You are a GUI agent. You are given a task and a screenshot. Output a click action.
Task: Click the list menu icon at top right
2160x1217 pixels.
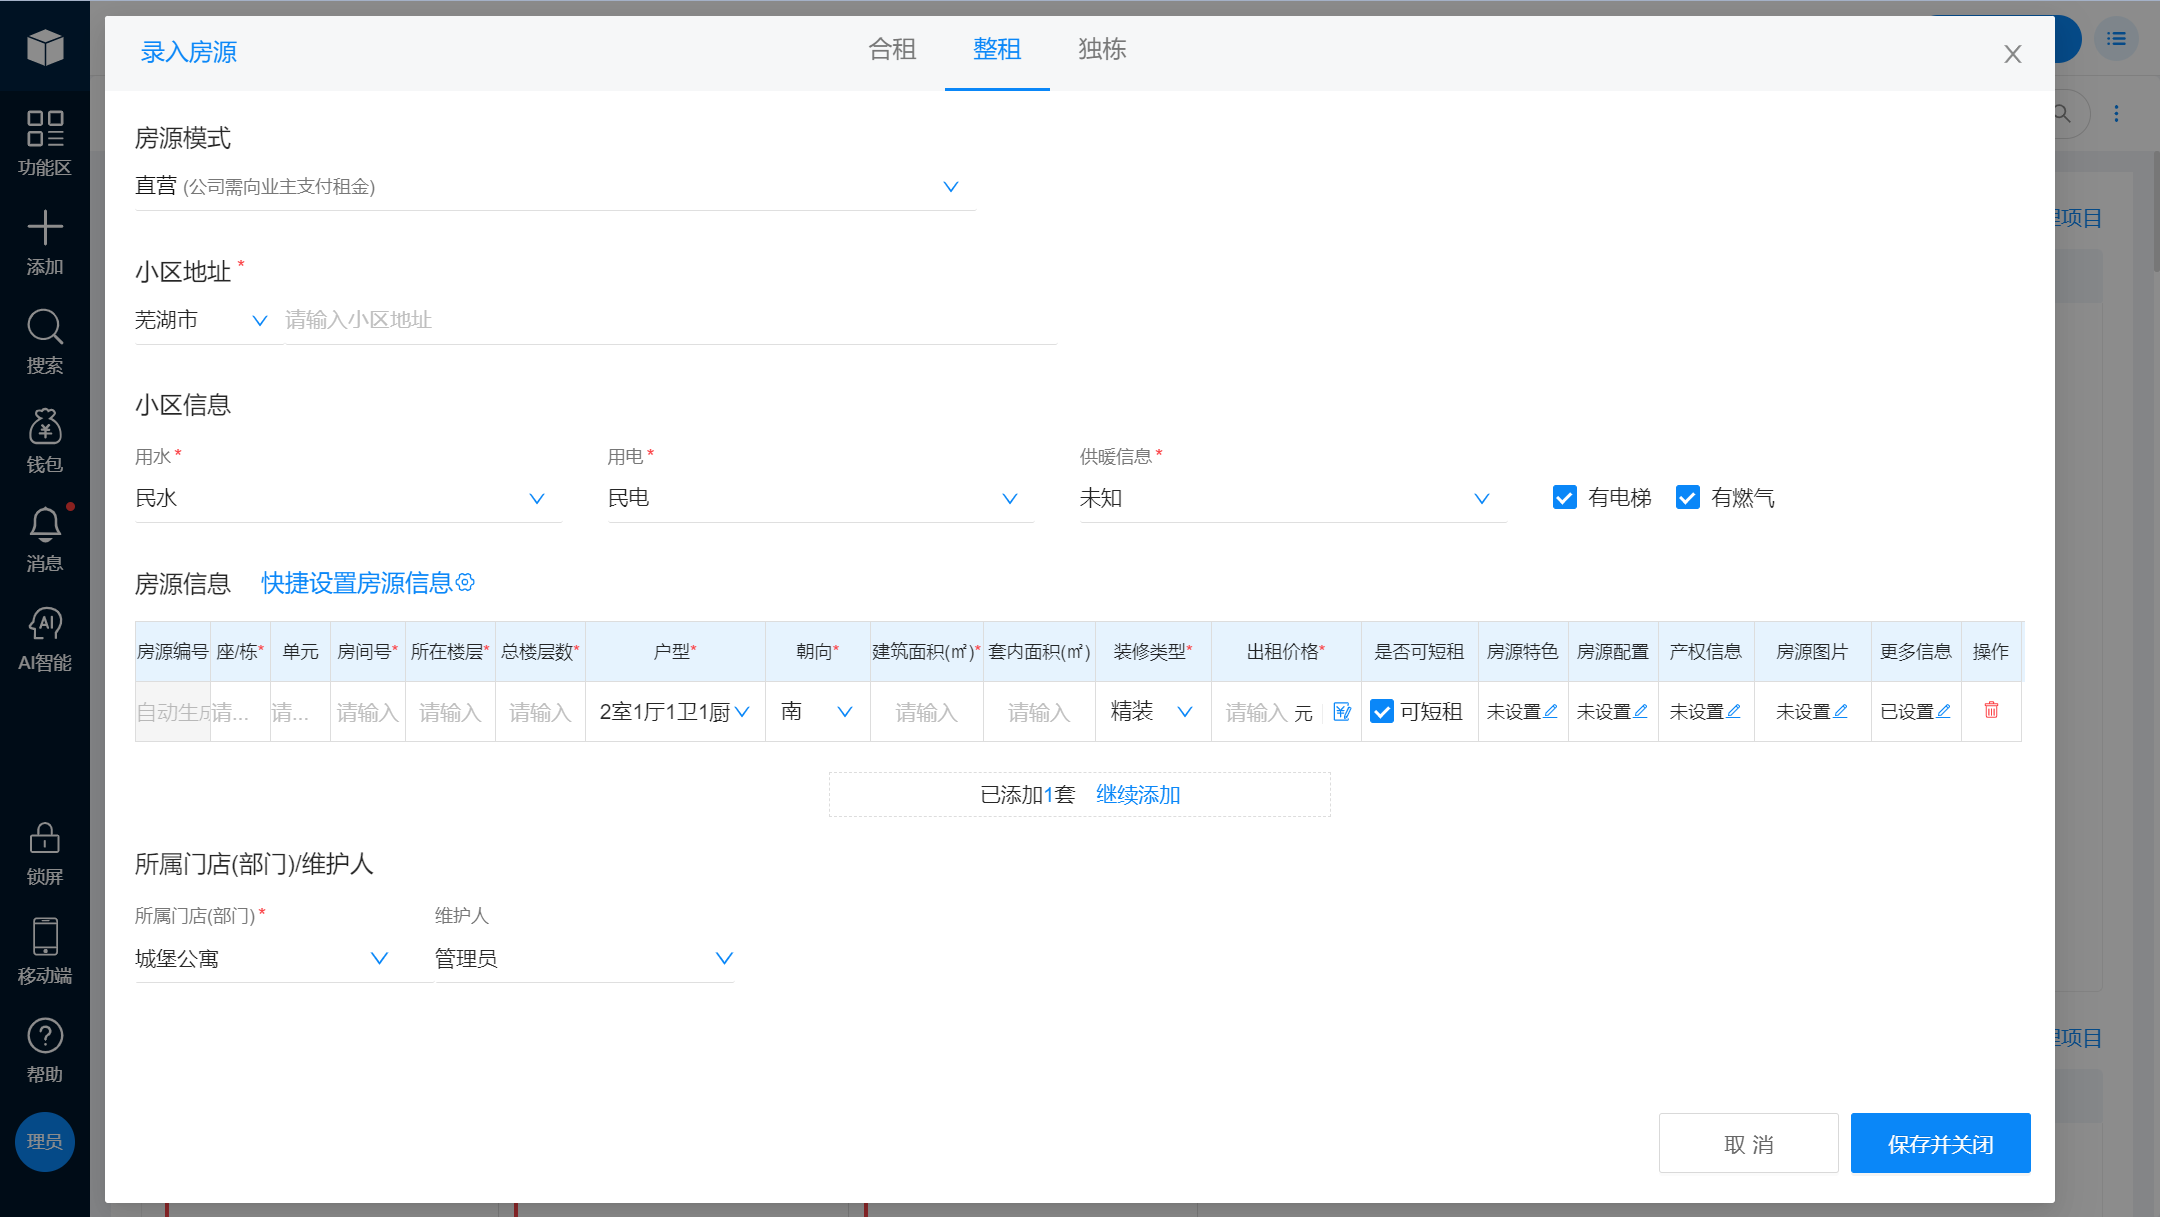coord(2116,39)
